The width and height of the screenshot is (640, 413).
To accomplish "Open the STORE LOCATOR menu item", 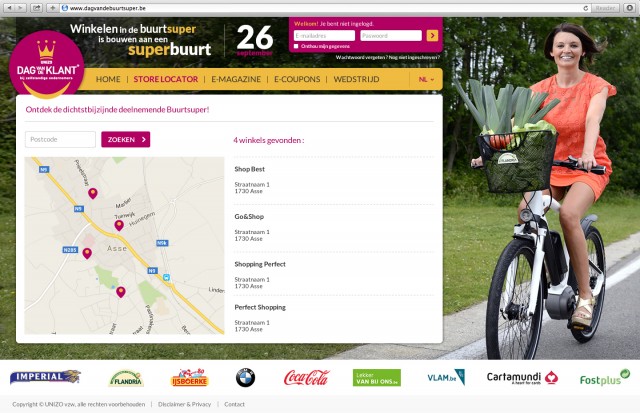I will pos(166,79).
